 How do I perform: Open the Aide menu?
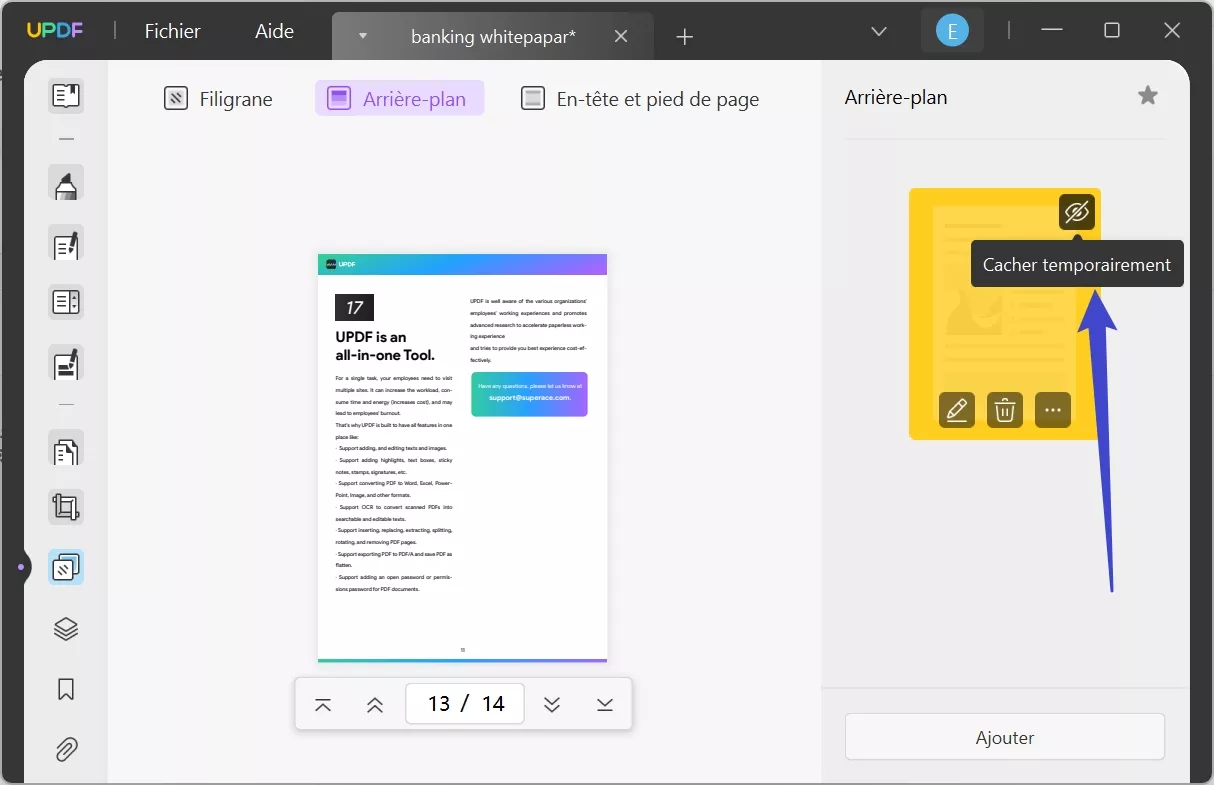tap(274, 31)
